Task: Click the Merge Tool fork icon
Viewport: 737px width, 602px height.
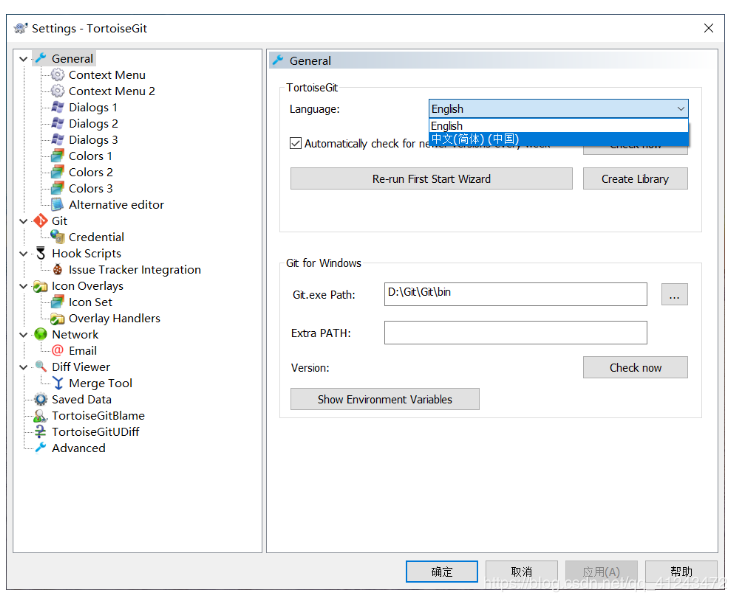Action: click(x=57, y=383)
